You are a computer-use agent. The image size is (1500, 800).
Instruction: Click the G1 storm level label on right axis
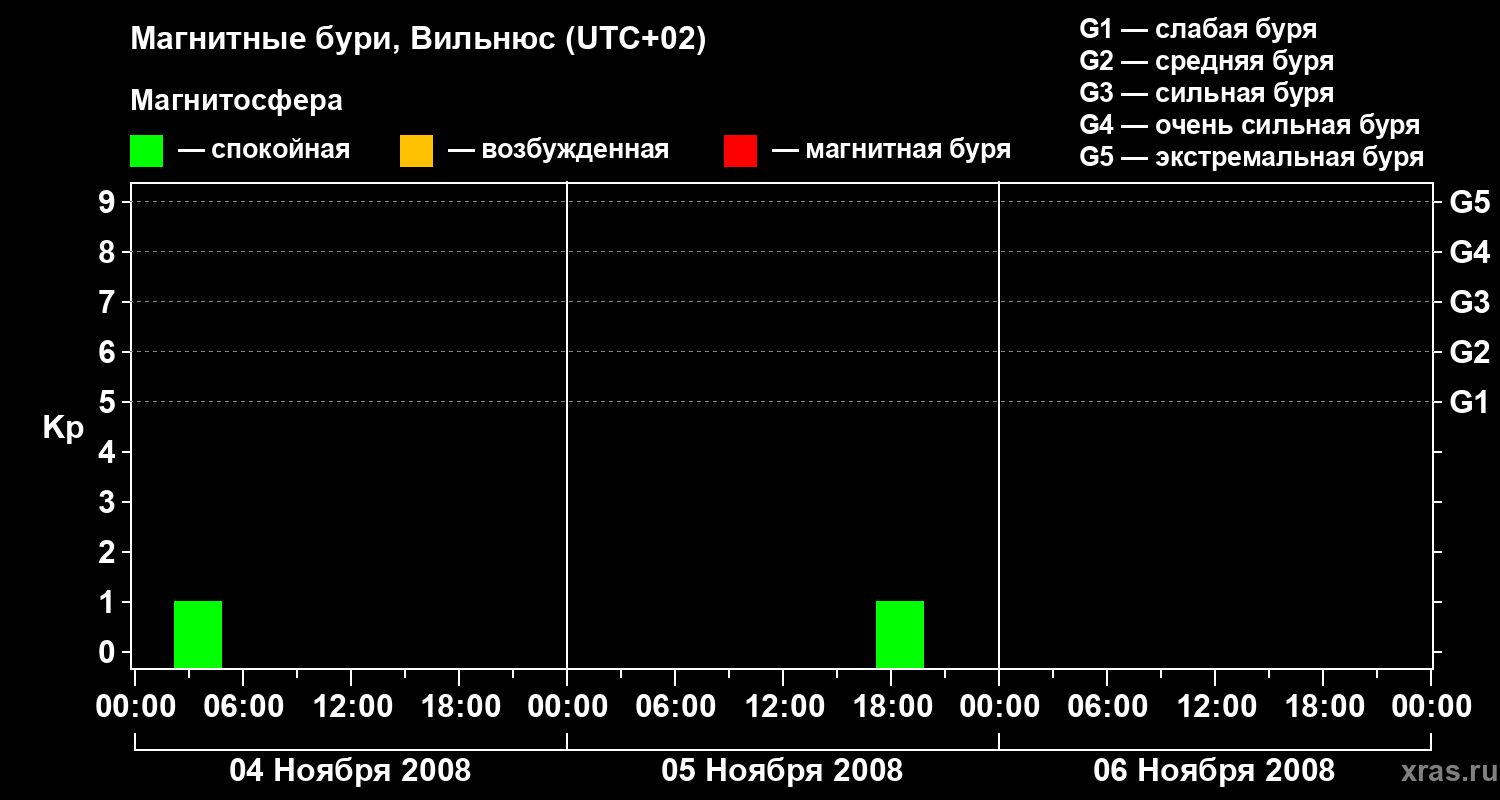pyautogui.click(x=1470, y=402)
